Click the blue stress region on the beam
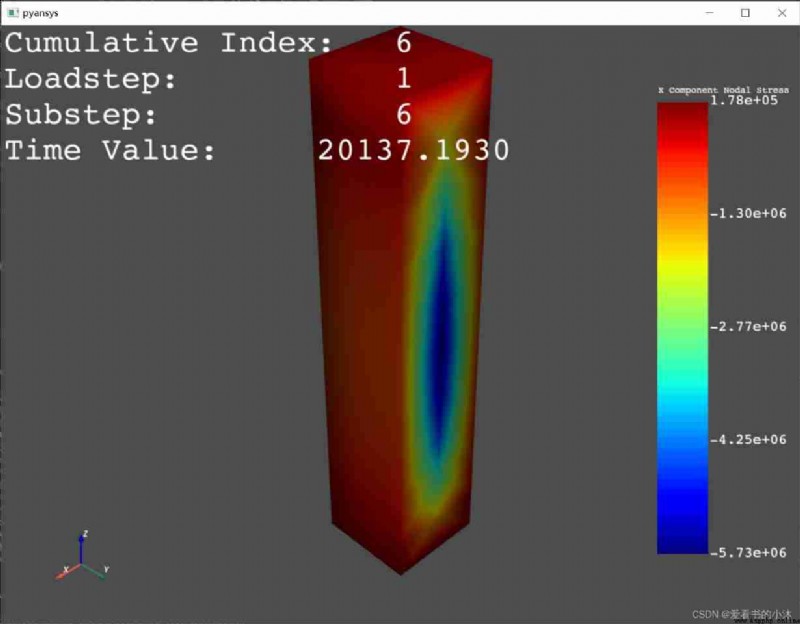Image resolution: width=800 pixels, height=624 pixels. 442,337
